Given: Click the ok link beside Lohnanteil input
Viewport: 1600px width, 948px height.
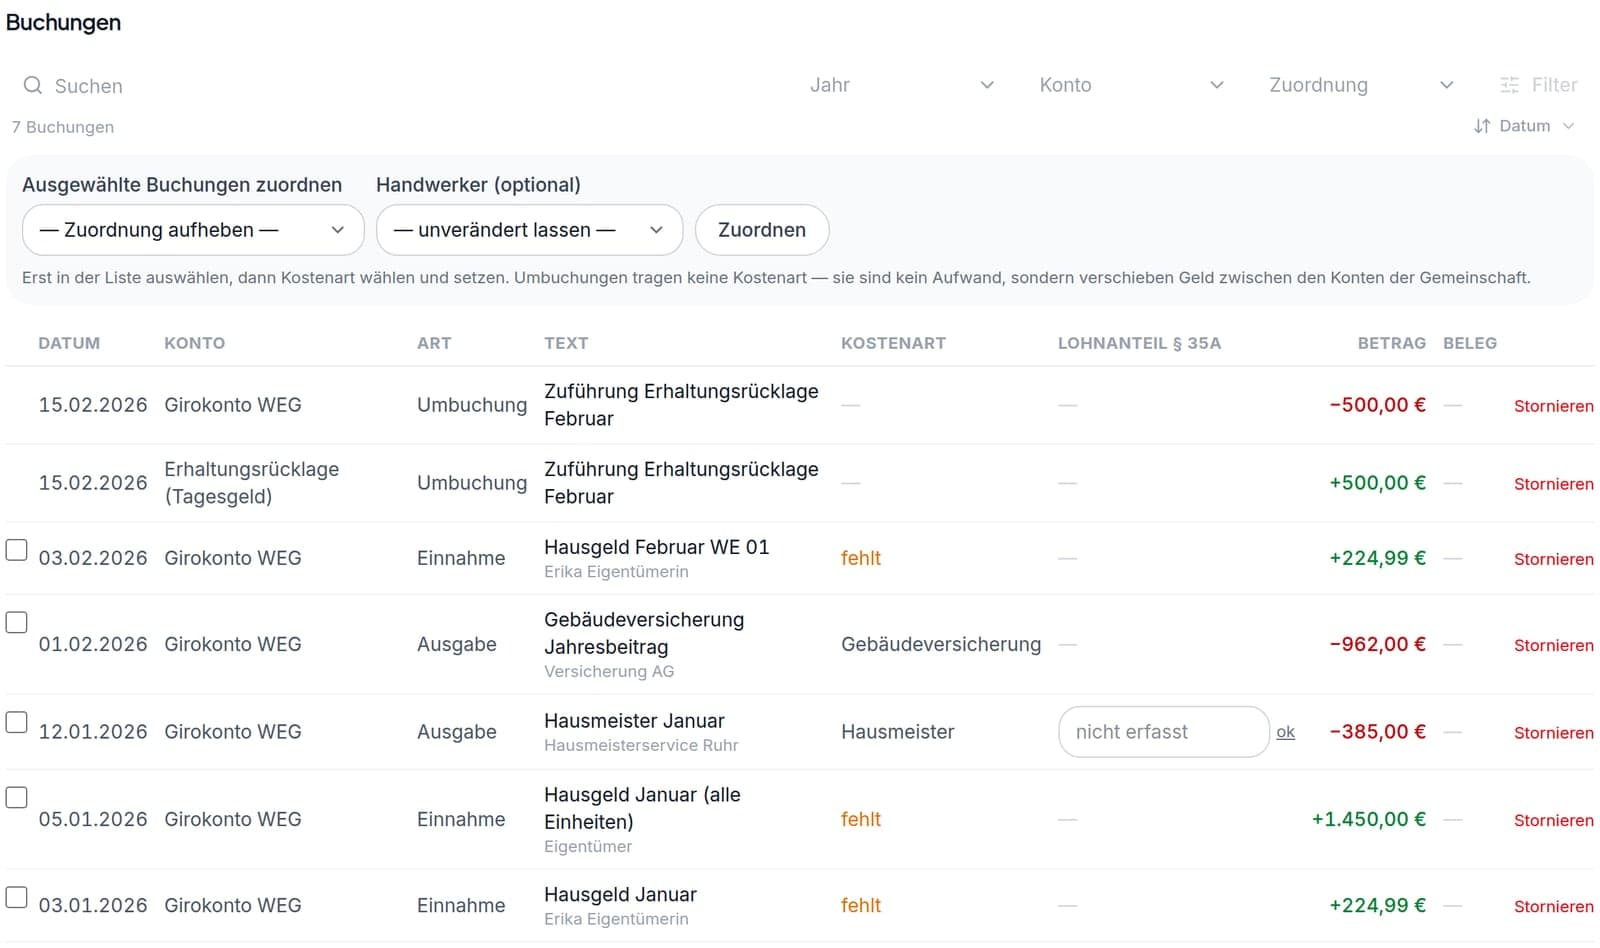Looking at the screenshot, I should point(1286,732).
